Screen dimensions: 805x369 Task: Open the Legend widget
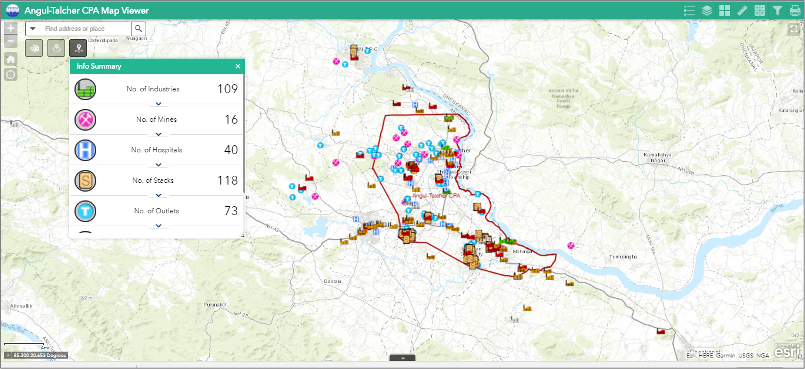point(689,10)
